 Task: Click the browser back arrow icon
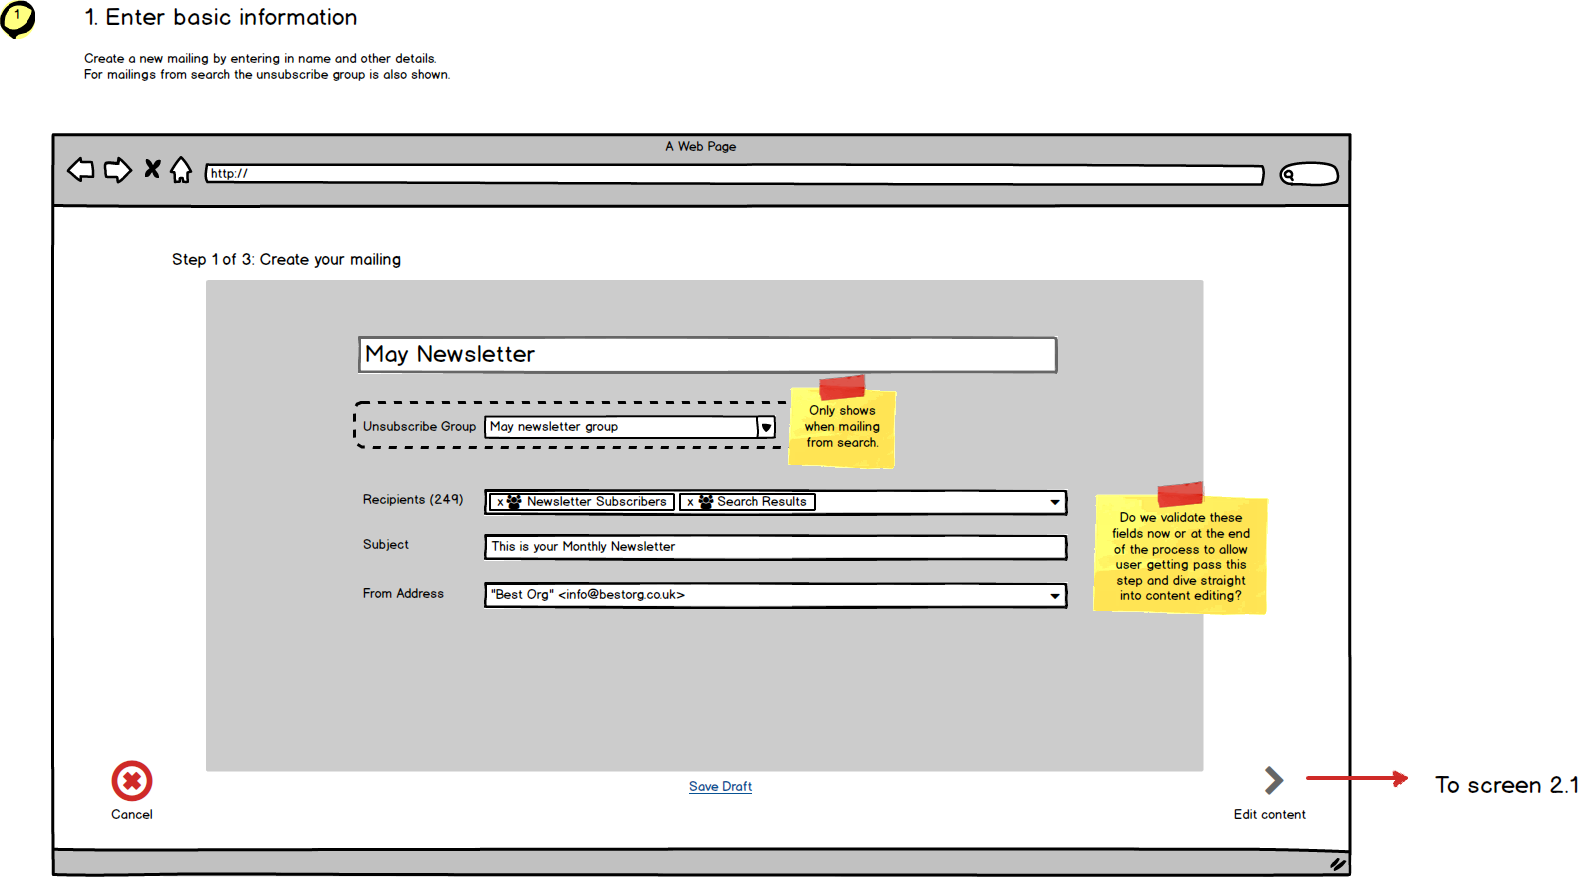[x=81, y=170]
